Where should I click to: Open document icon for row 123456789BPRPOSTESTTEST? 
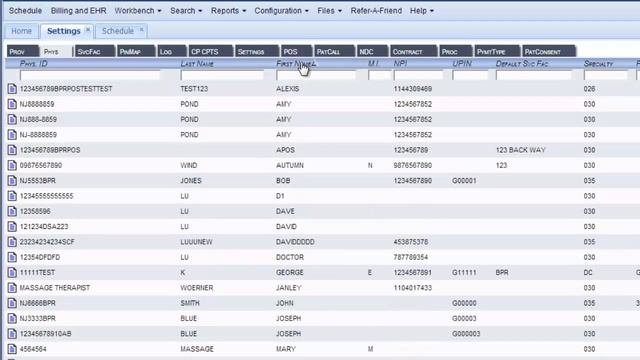[12, 89]
